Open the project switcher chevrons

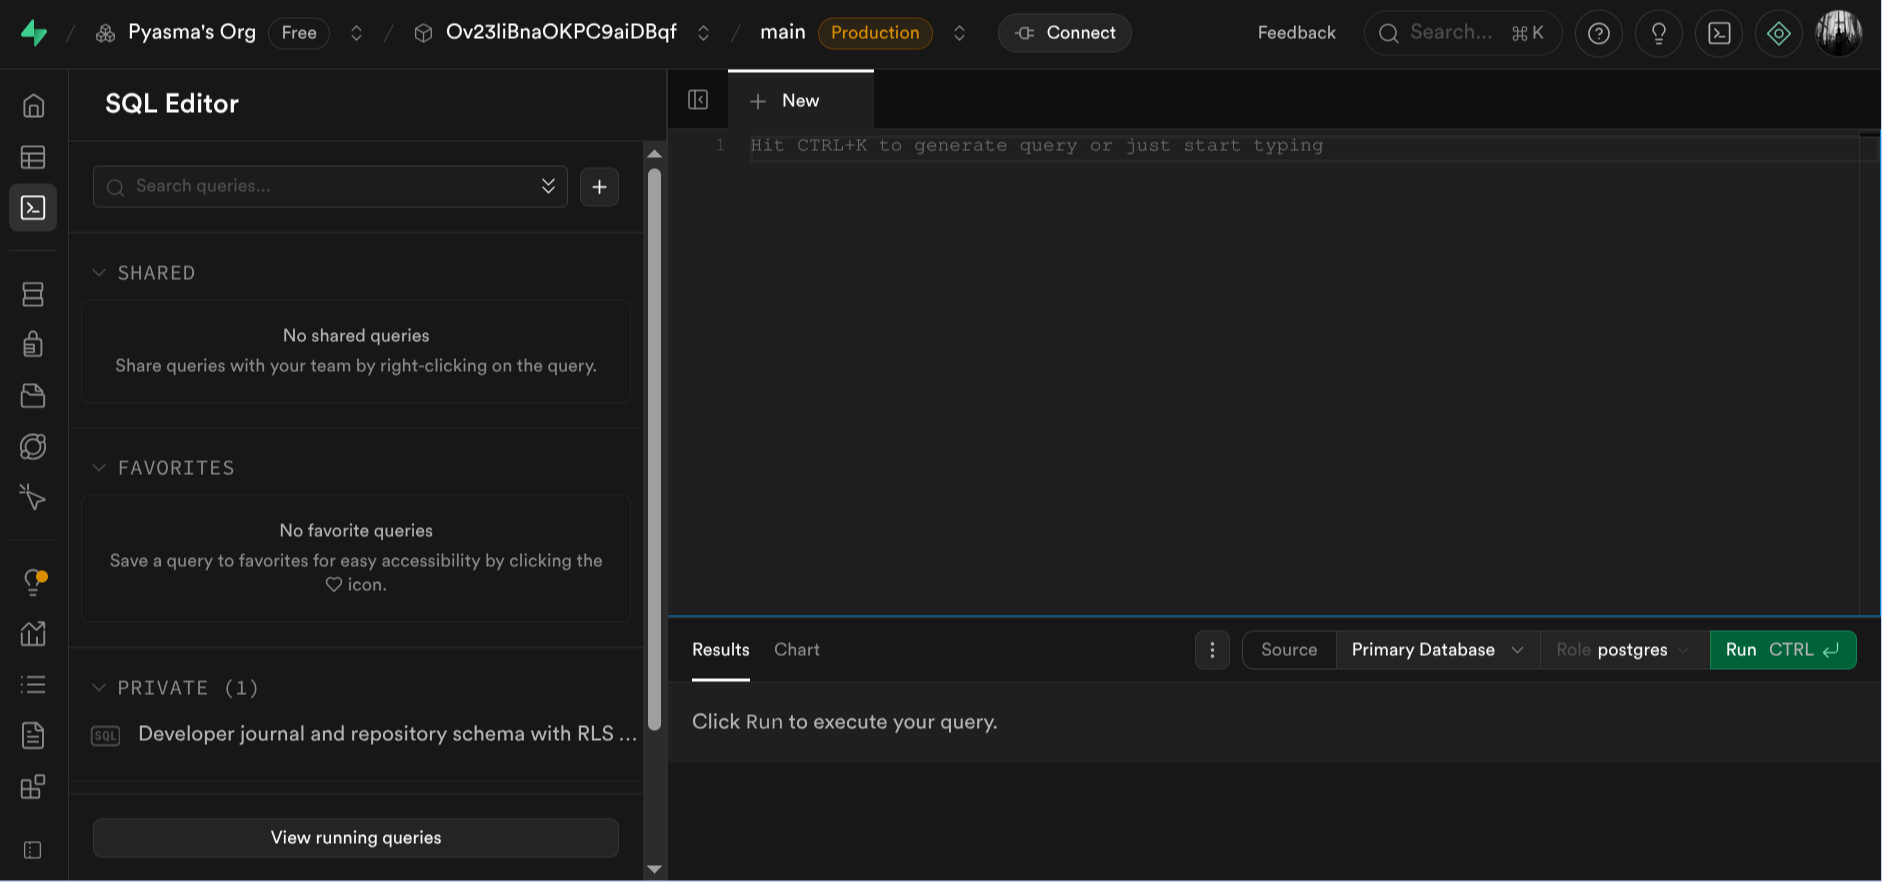(703, 33)
